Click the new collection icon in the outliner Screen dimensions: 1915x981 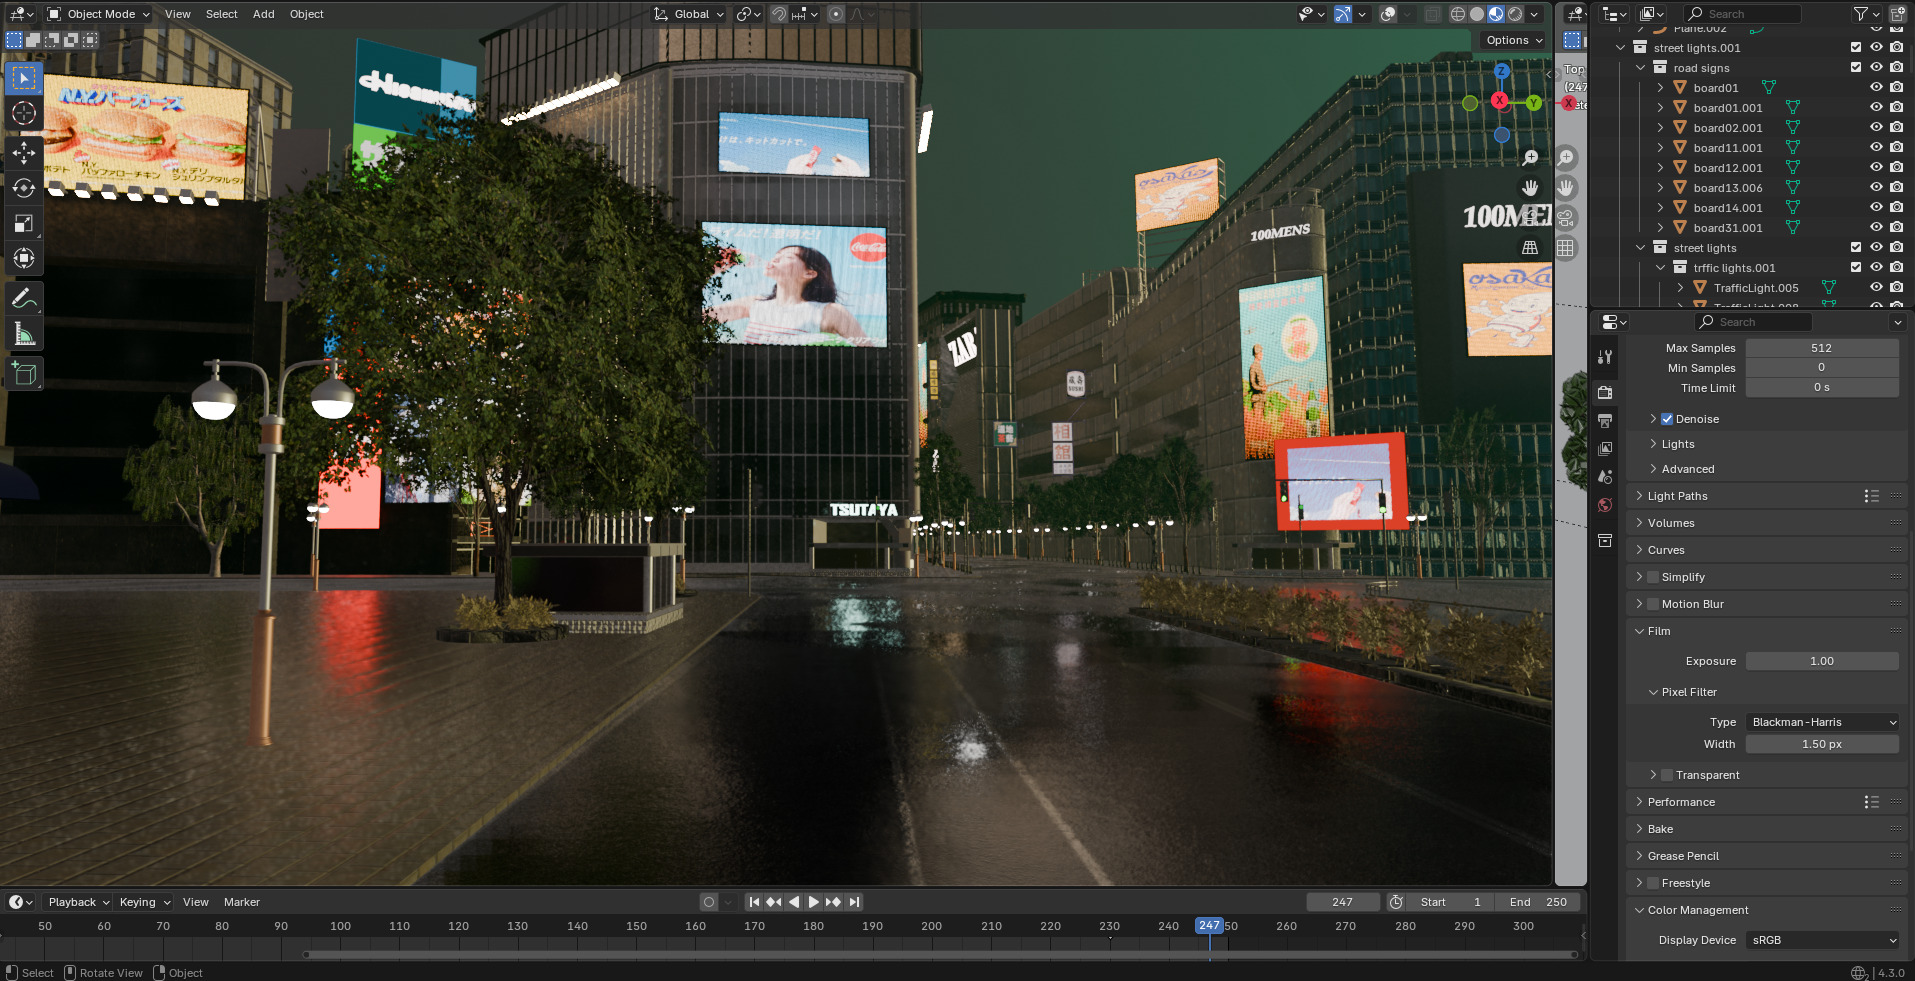[1897, 14]
